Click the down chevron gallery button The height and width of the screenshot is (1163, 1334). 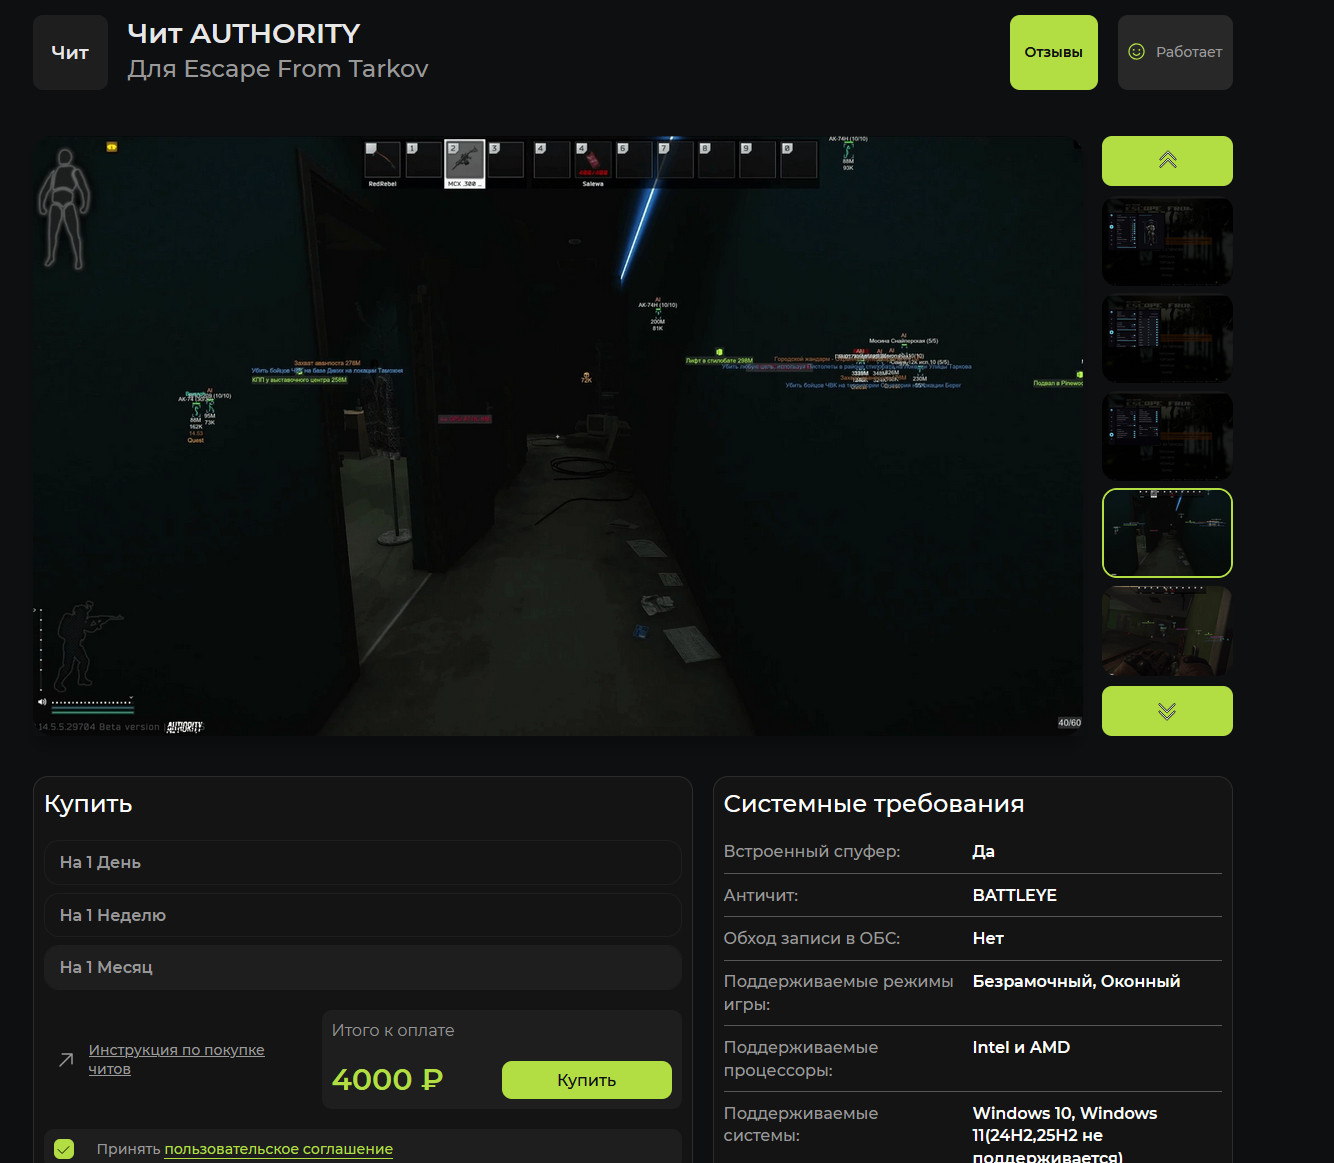pos(1167,711)
